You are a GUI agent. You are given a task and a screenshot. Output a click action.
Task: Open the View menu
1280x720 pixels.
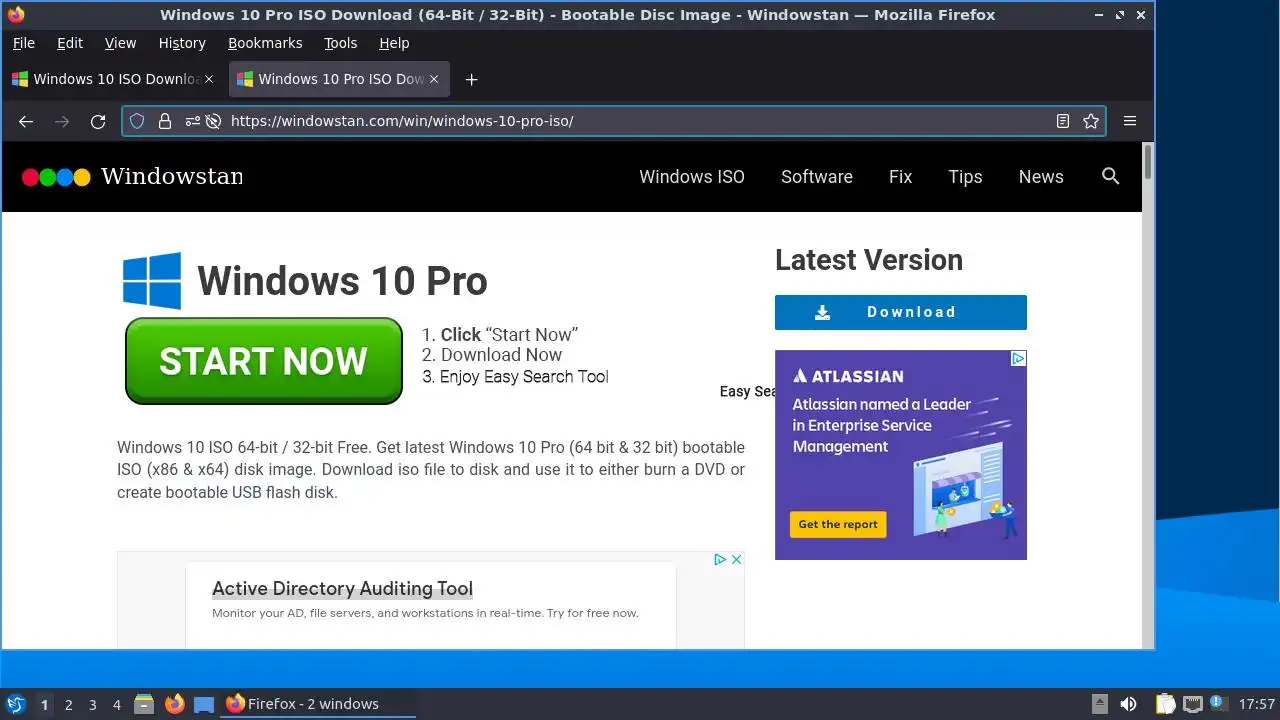tap(120, 43)
